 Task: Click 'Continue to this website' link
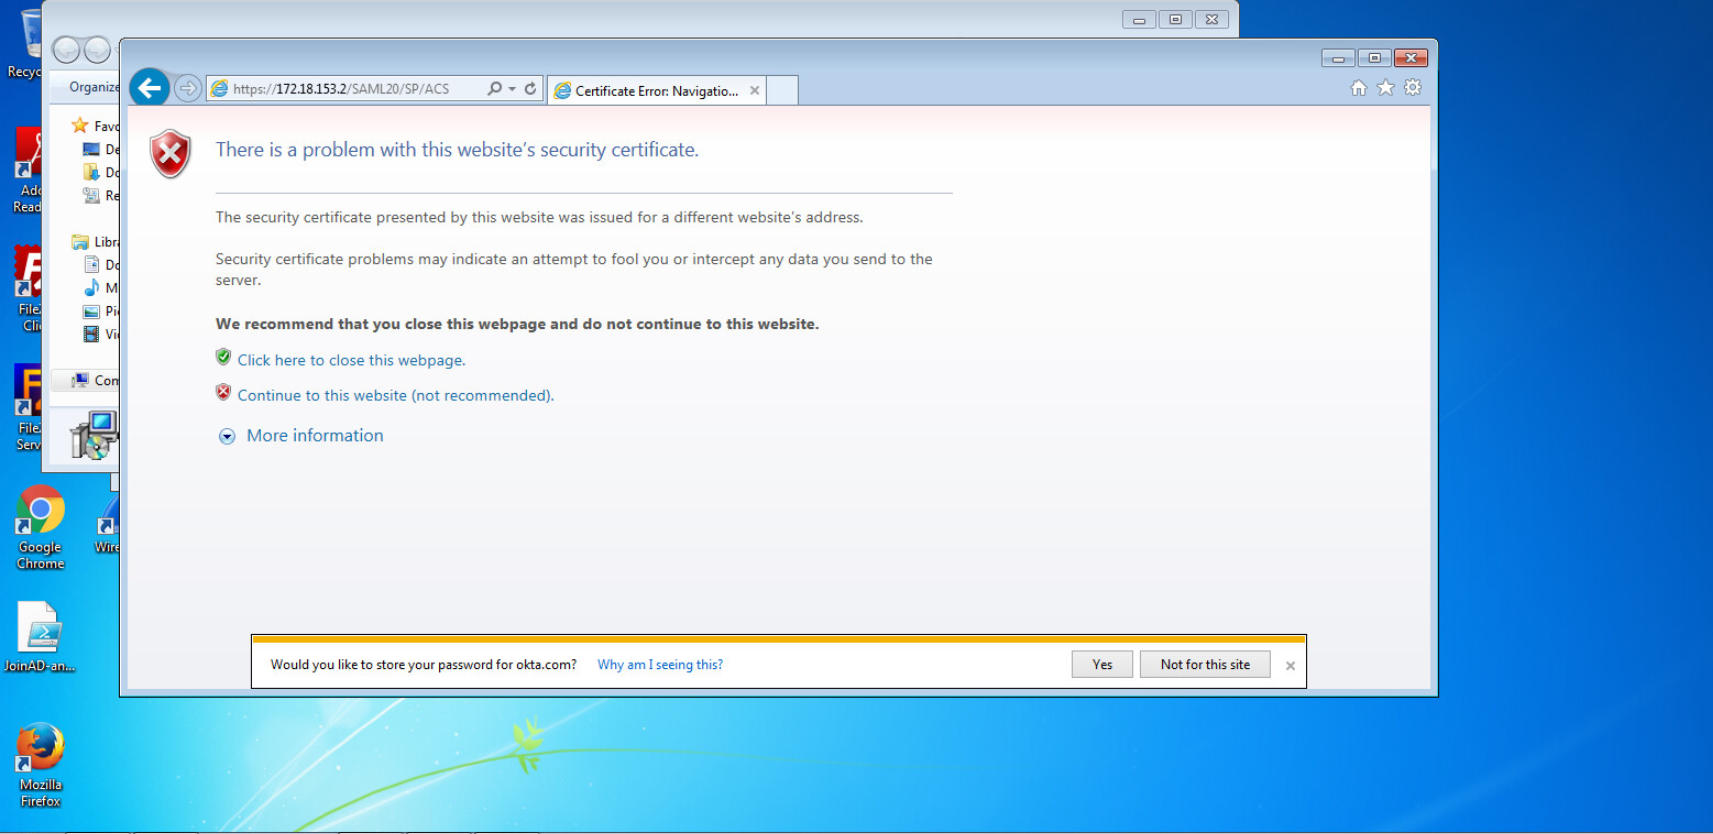(x=395, y=395)
